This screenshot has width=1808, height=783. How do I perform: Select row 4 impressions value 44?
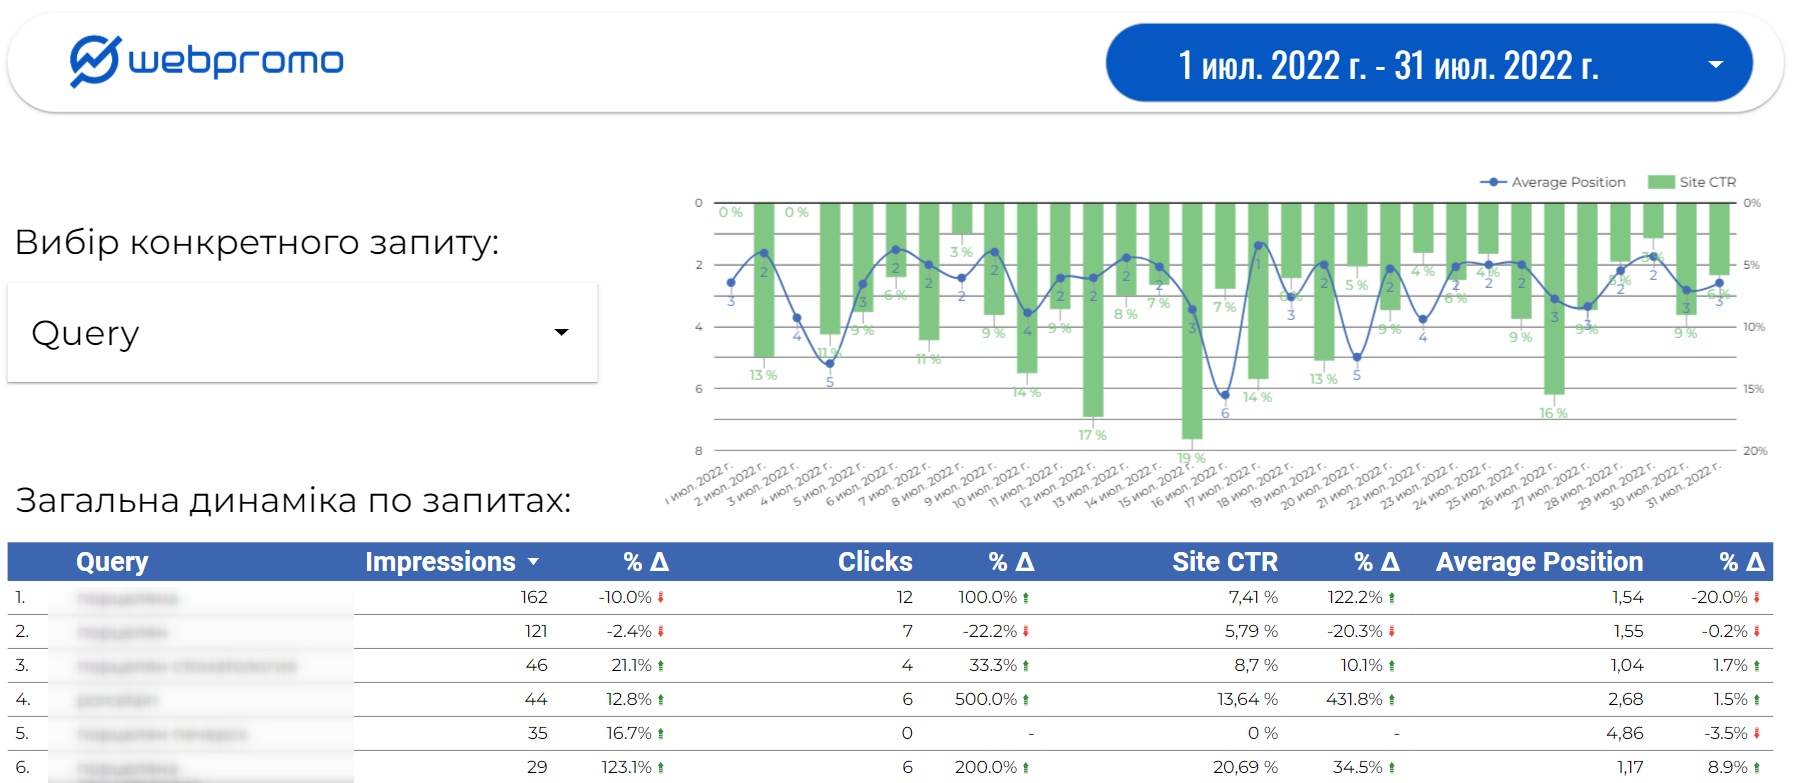(x=536, y=700)
